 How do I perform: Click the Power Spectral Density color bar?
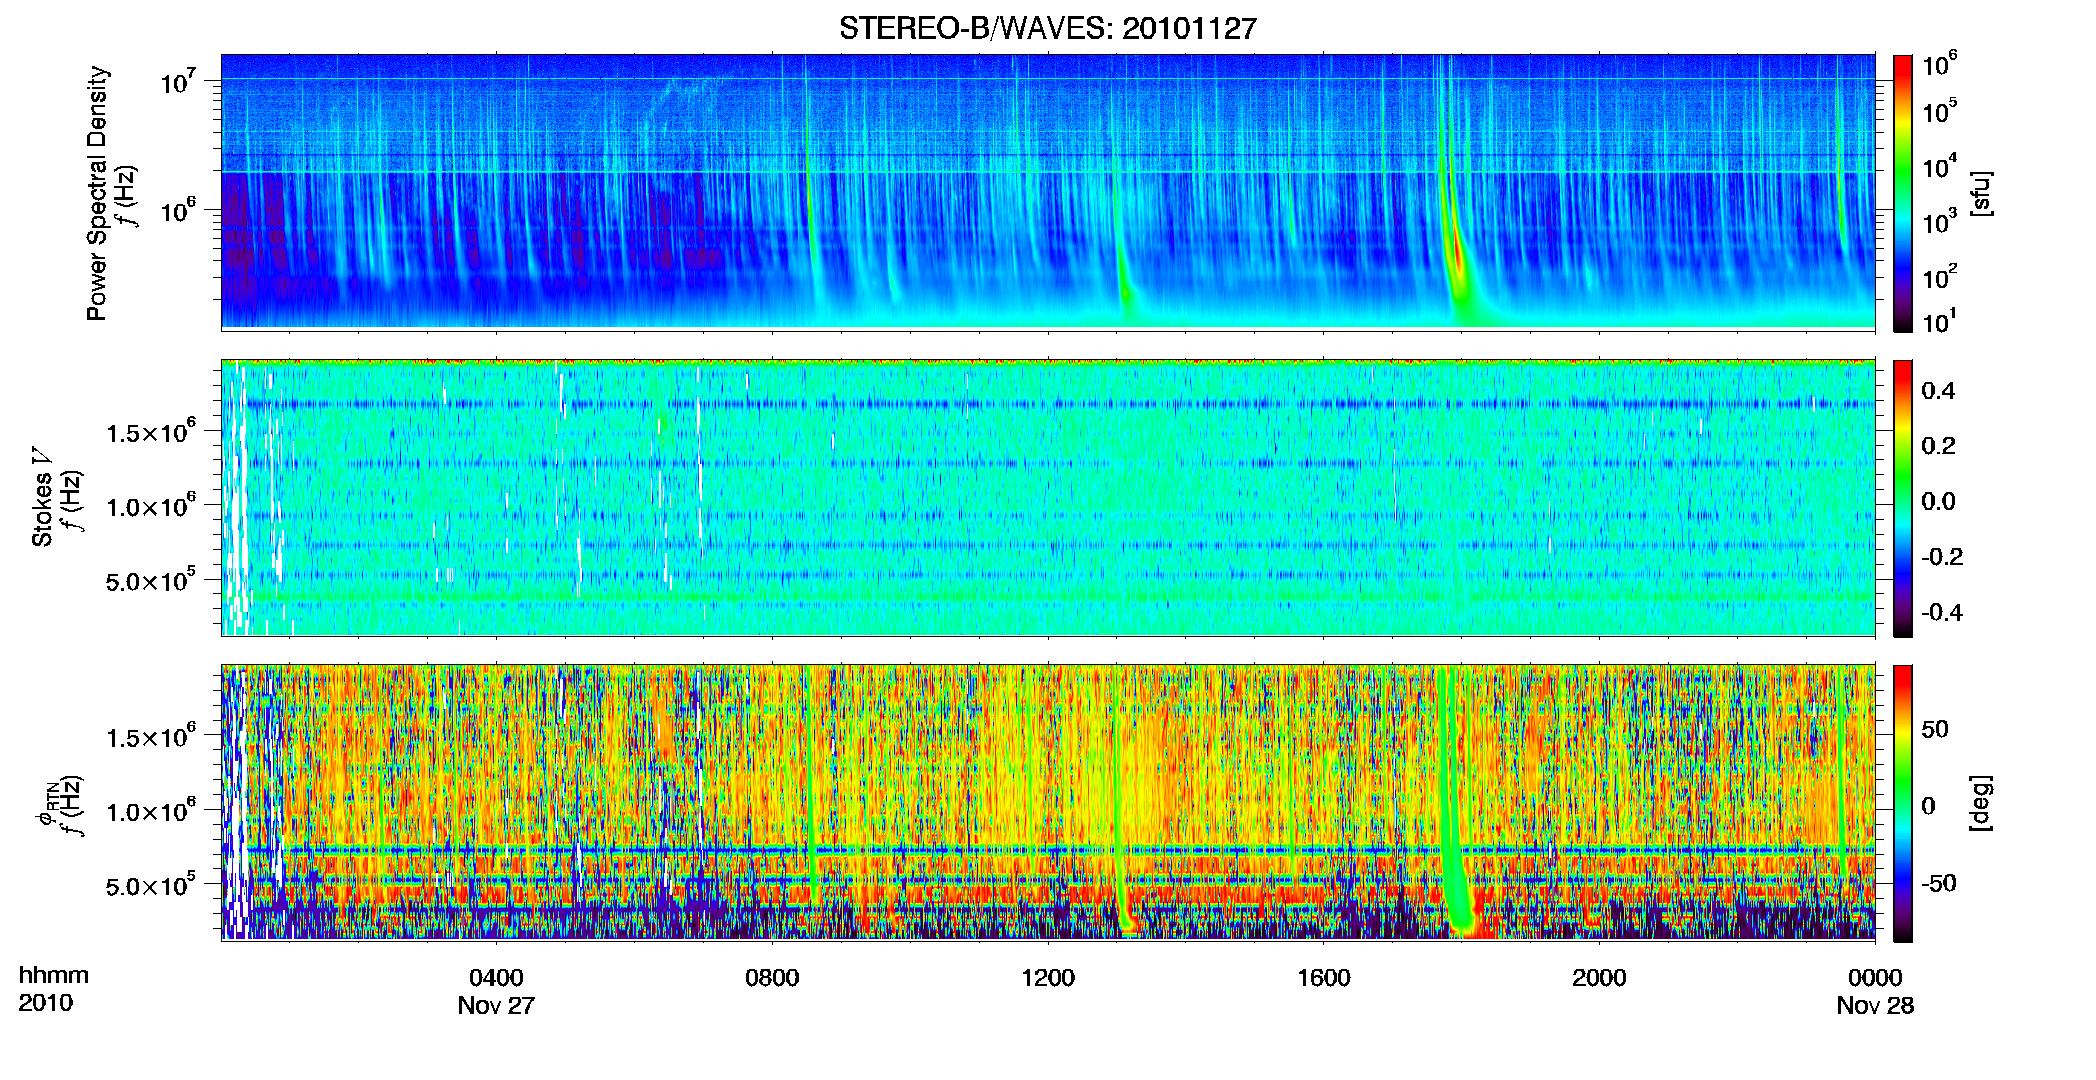[x=1903, y=193]
